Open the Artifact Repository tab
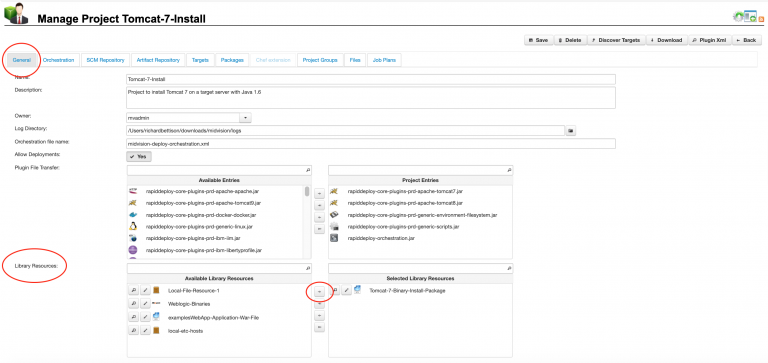This screenshot has width=768, height=363. coord(158,60)
